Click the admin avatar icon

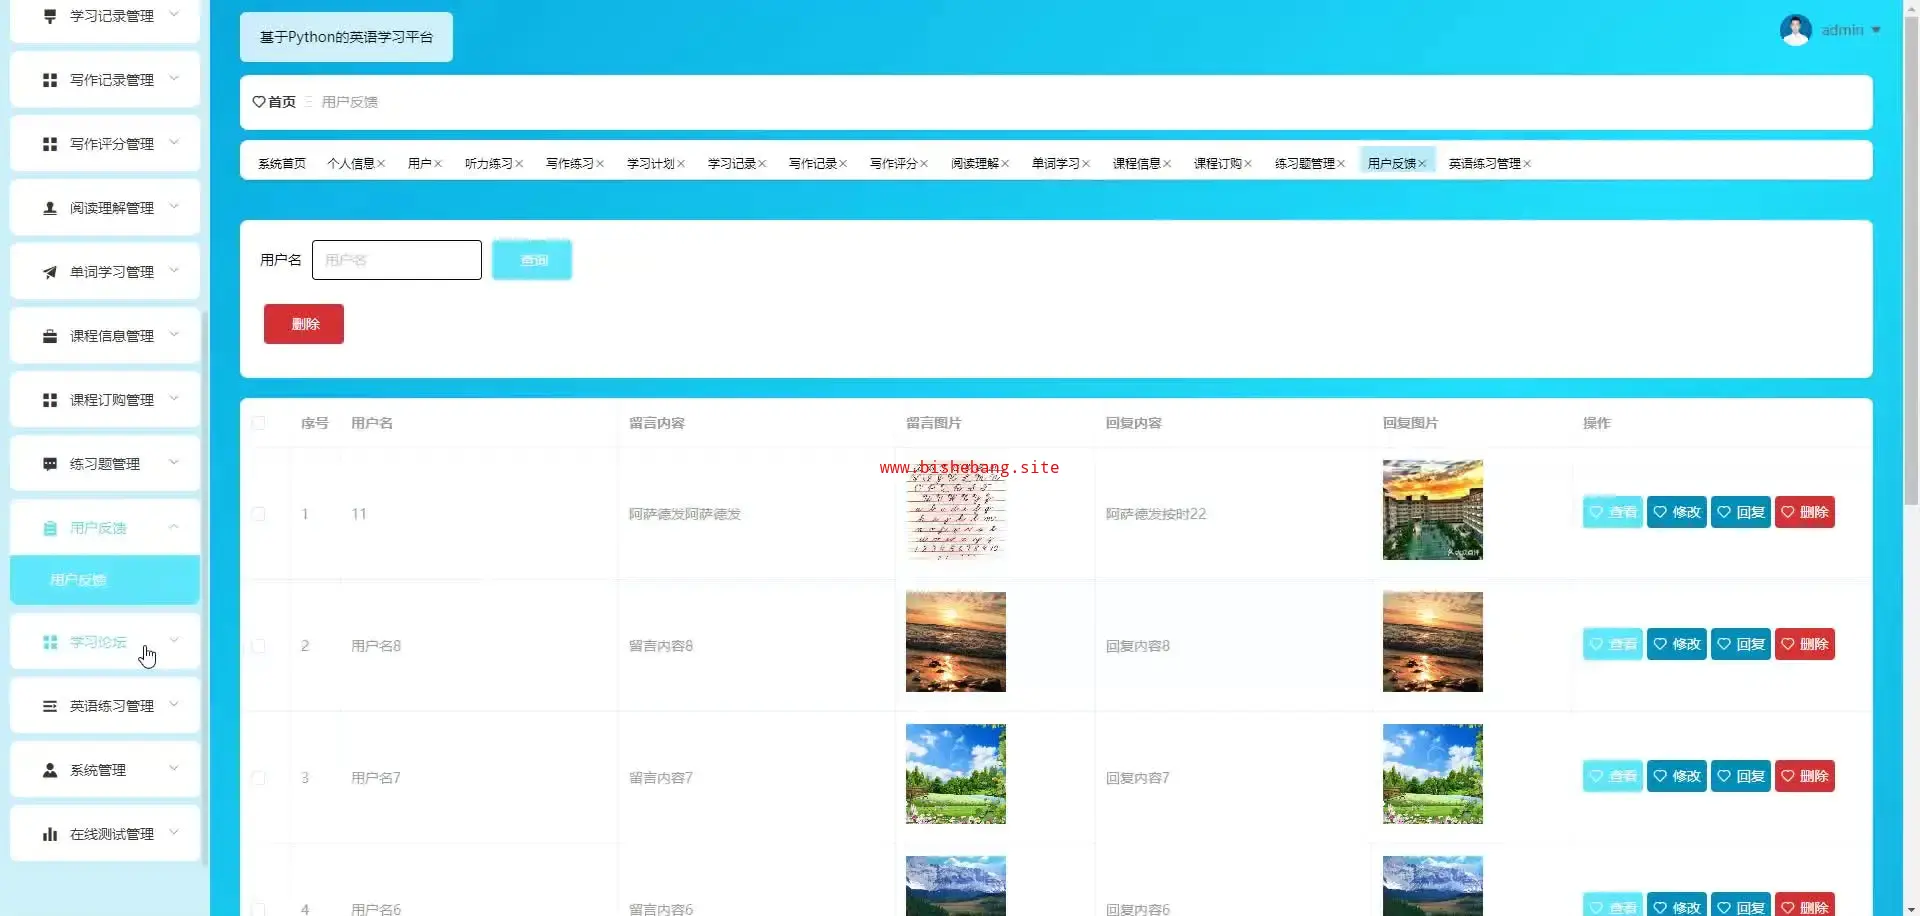coord(1796,30)
